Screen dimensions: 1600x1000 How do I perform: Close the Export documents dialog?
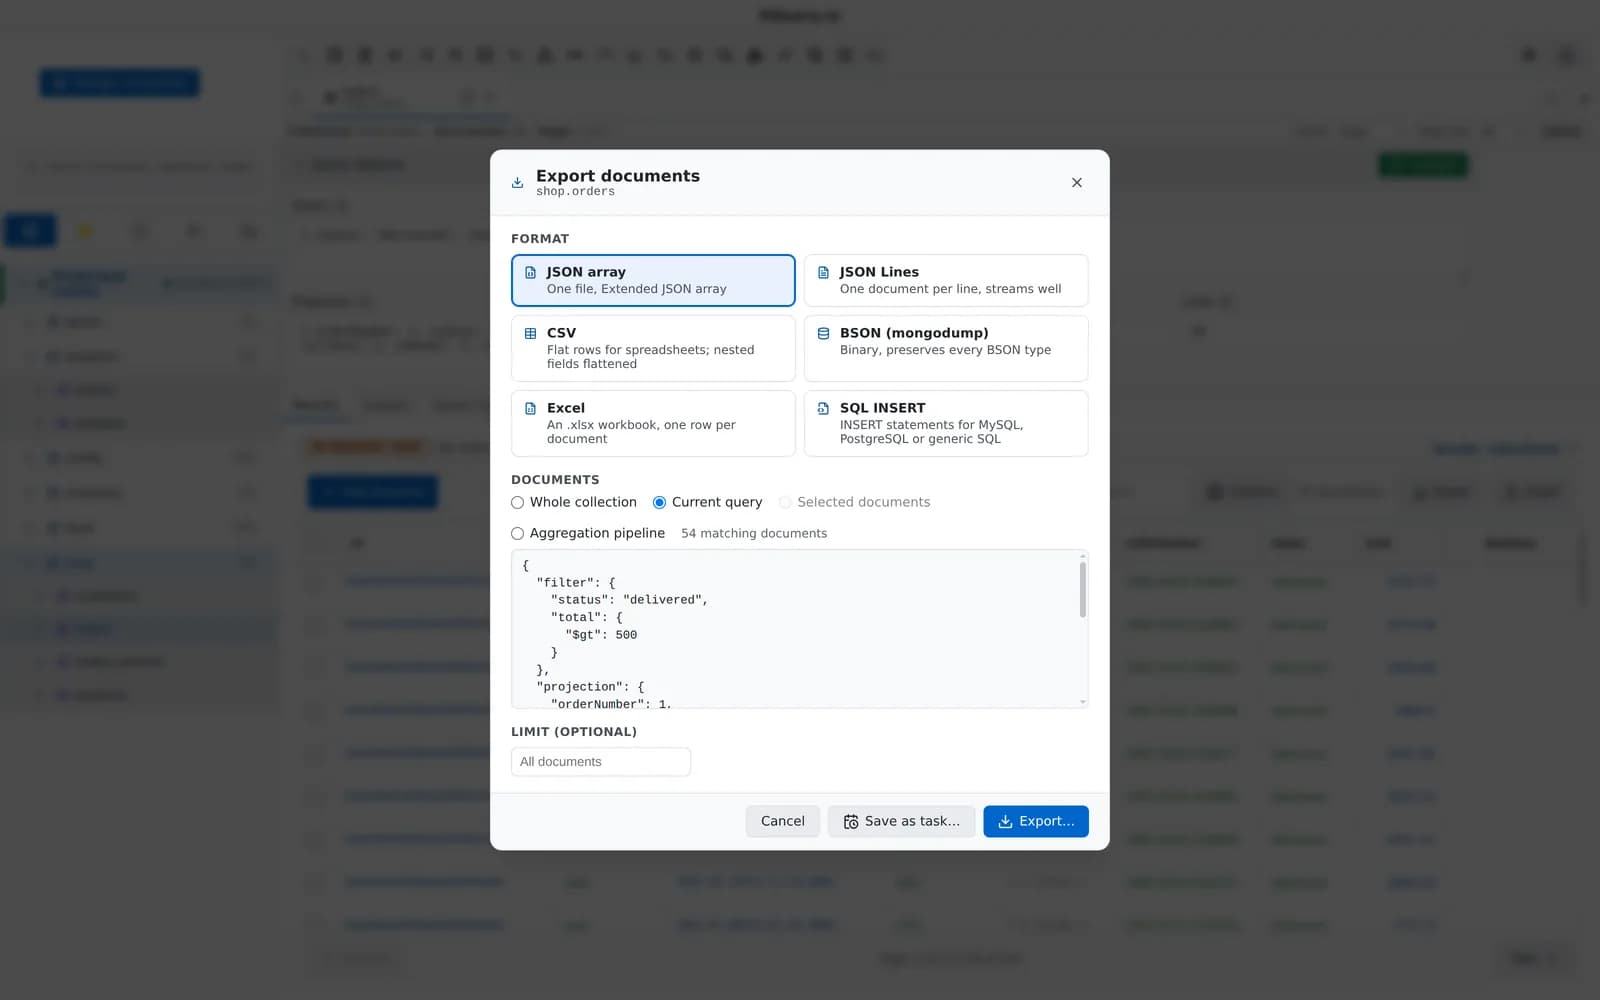tap(1077, 182)
